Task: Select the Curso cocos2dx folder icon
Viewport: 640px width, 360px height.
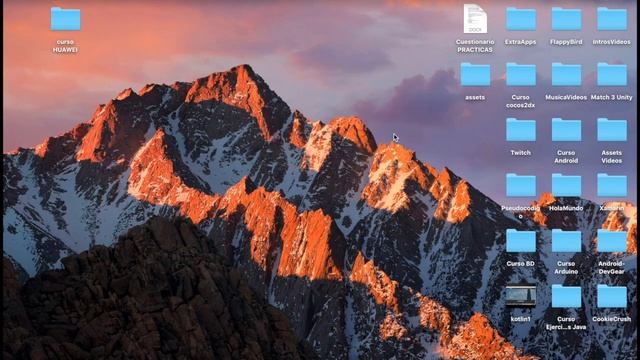Action: (x=521, y=74)
